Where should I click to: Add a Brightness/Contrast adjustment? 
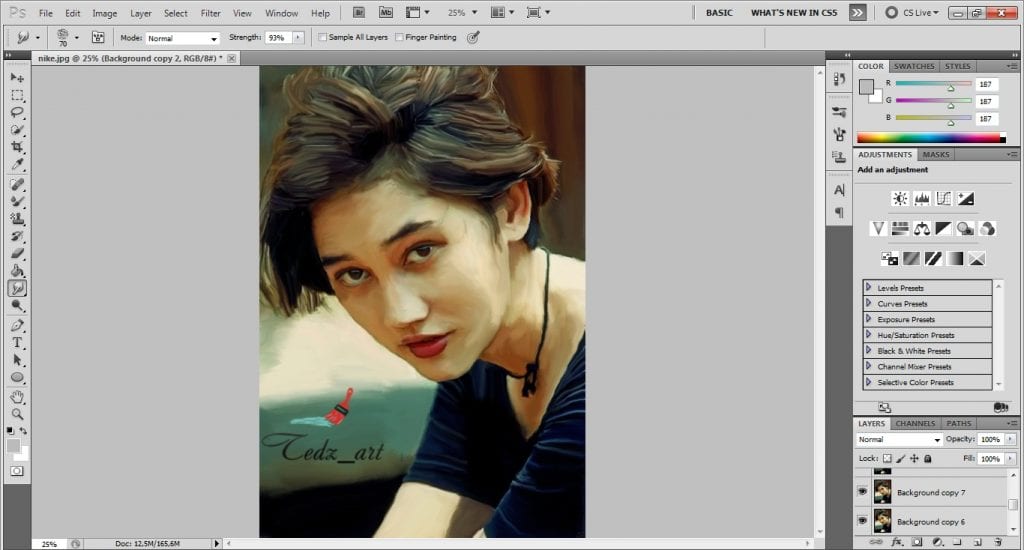900,199
